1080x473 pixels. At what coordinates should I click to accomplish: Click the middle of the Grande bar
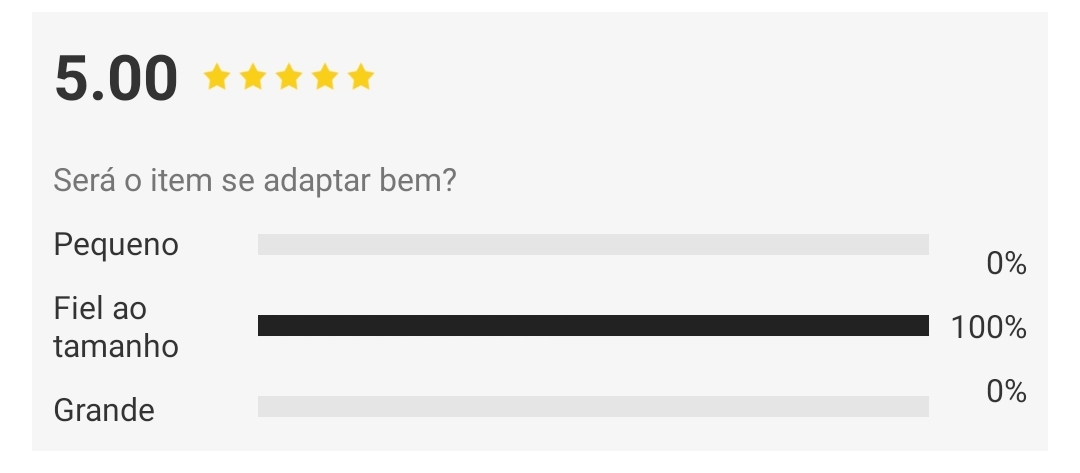click(593, 406)
